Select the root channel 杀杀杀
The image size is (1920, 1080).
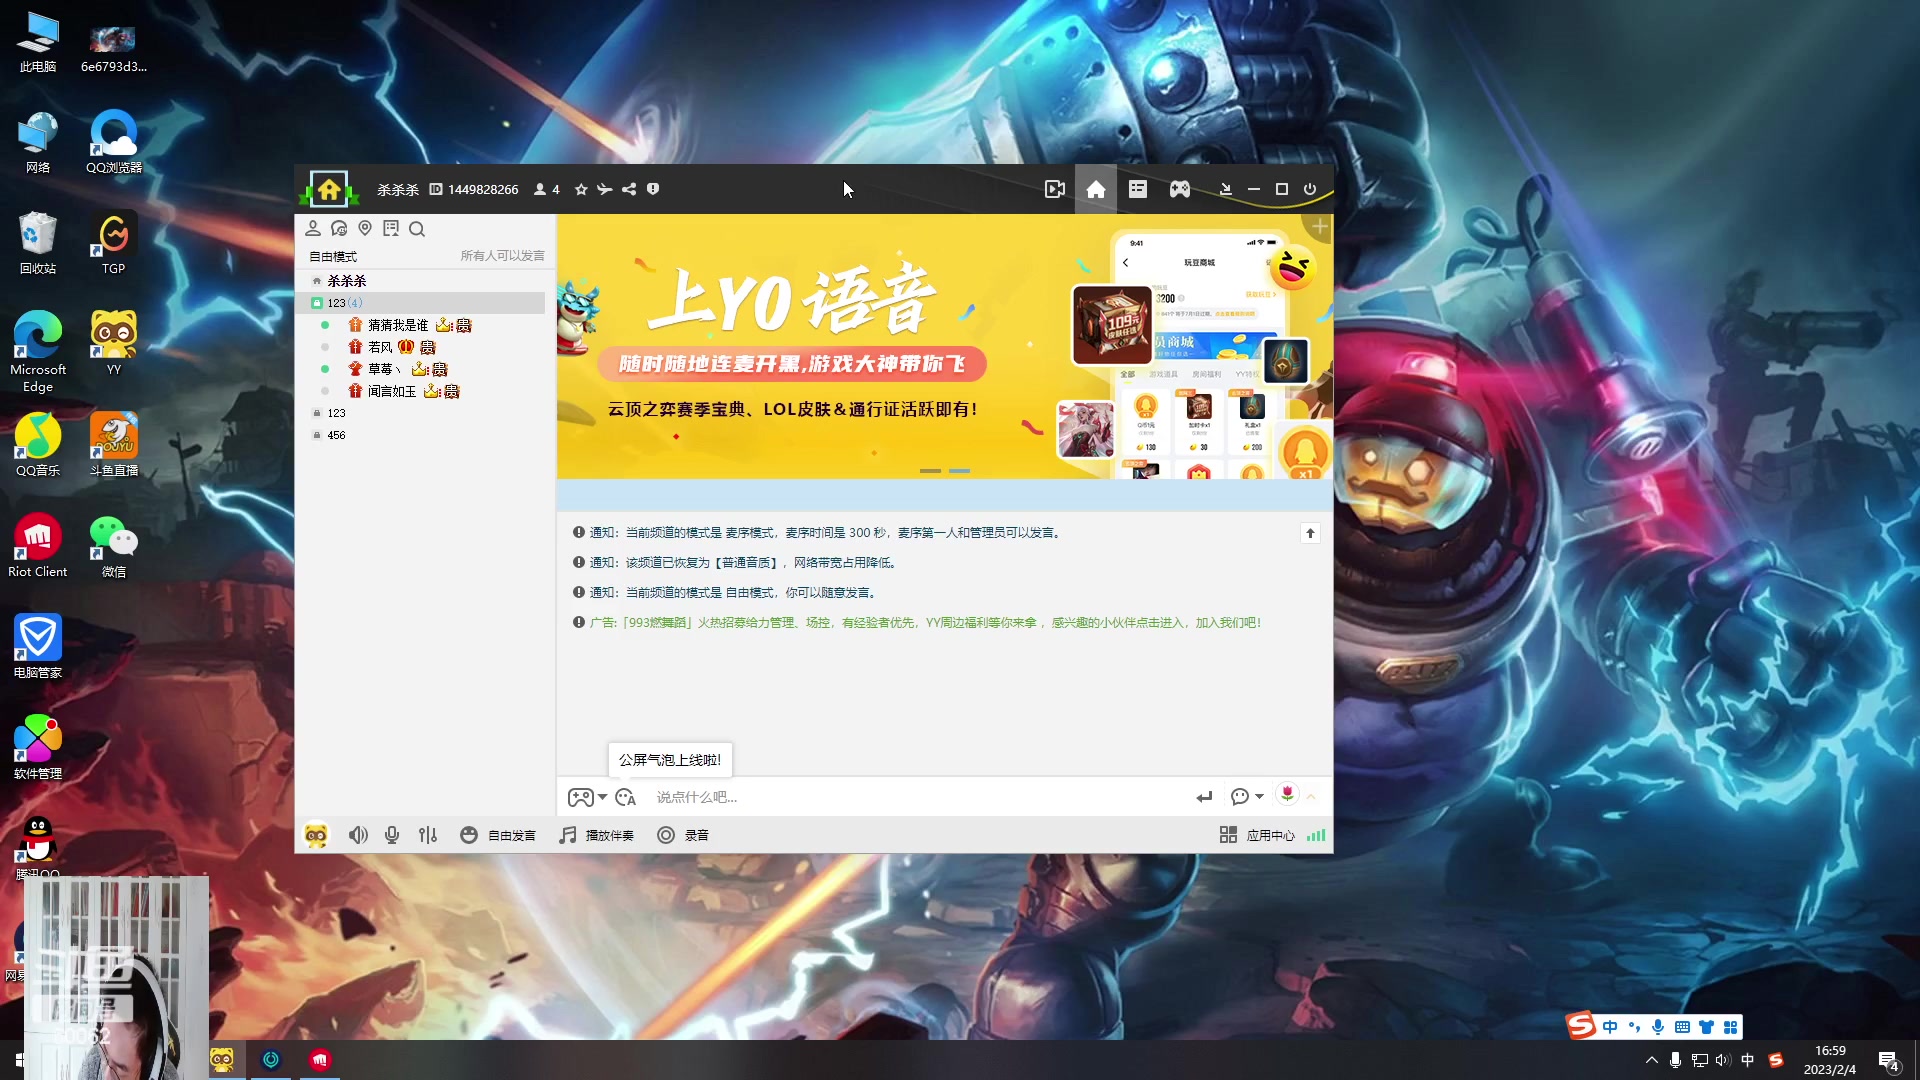347,281
